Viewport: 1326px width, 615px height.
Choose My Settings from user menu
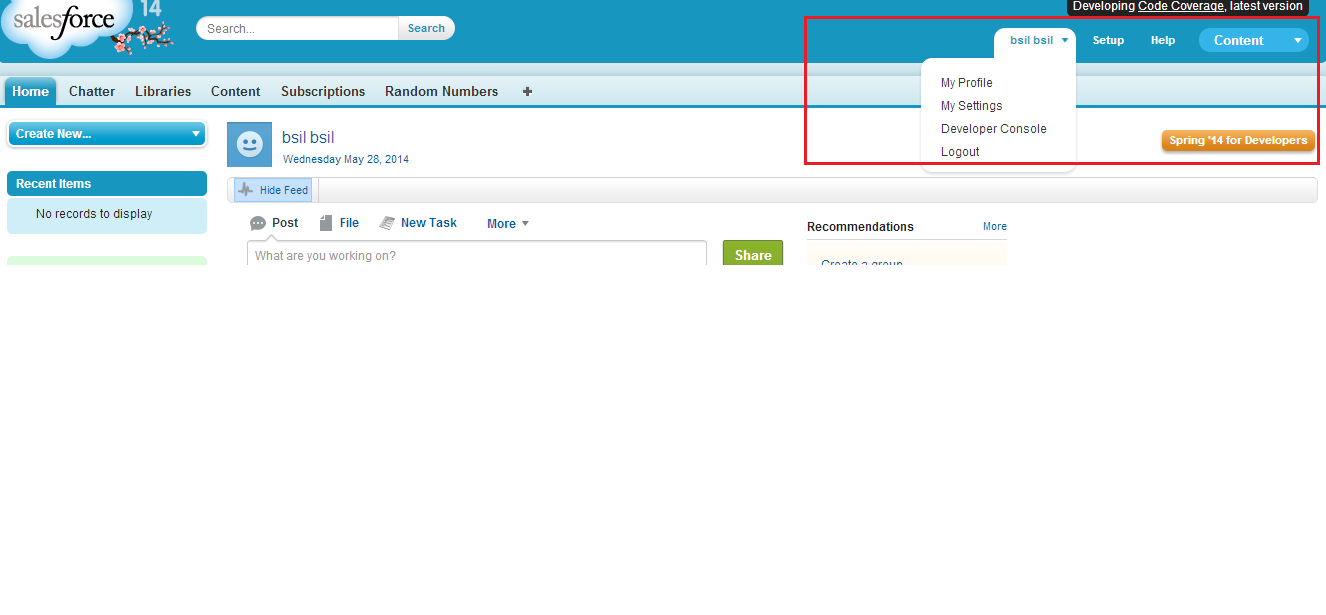[x=972, y=106]
